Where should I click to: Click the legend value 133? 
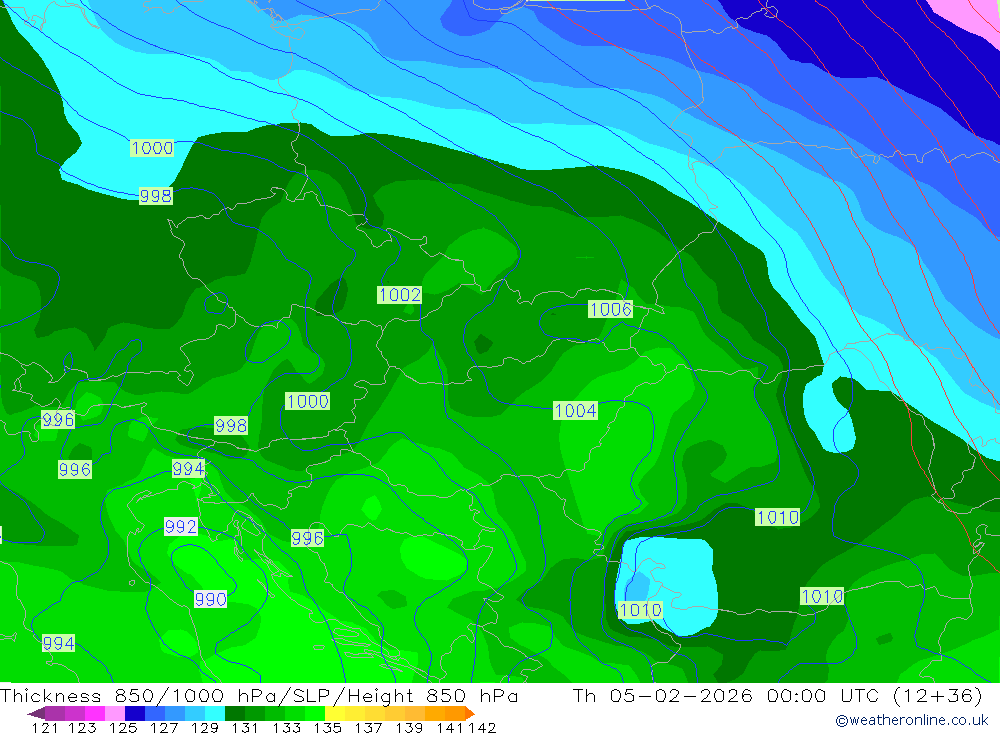pos(287,727)
